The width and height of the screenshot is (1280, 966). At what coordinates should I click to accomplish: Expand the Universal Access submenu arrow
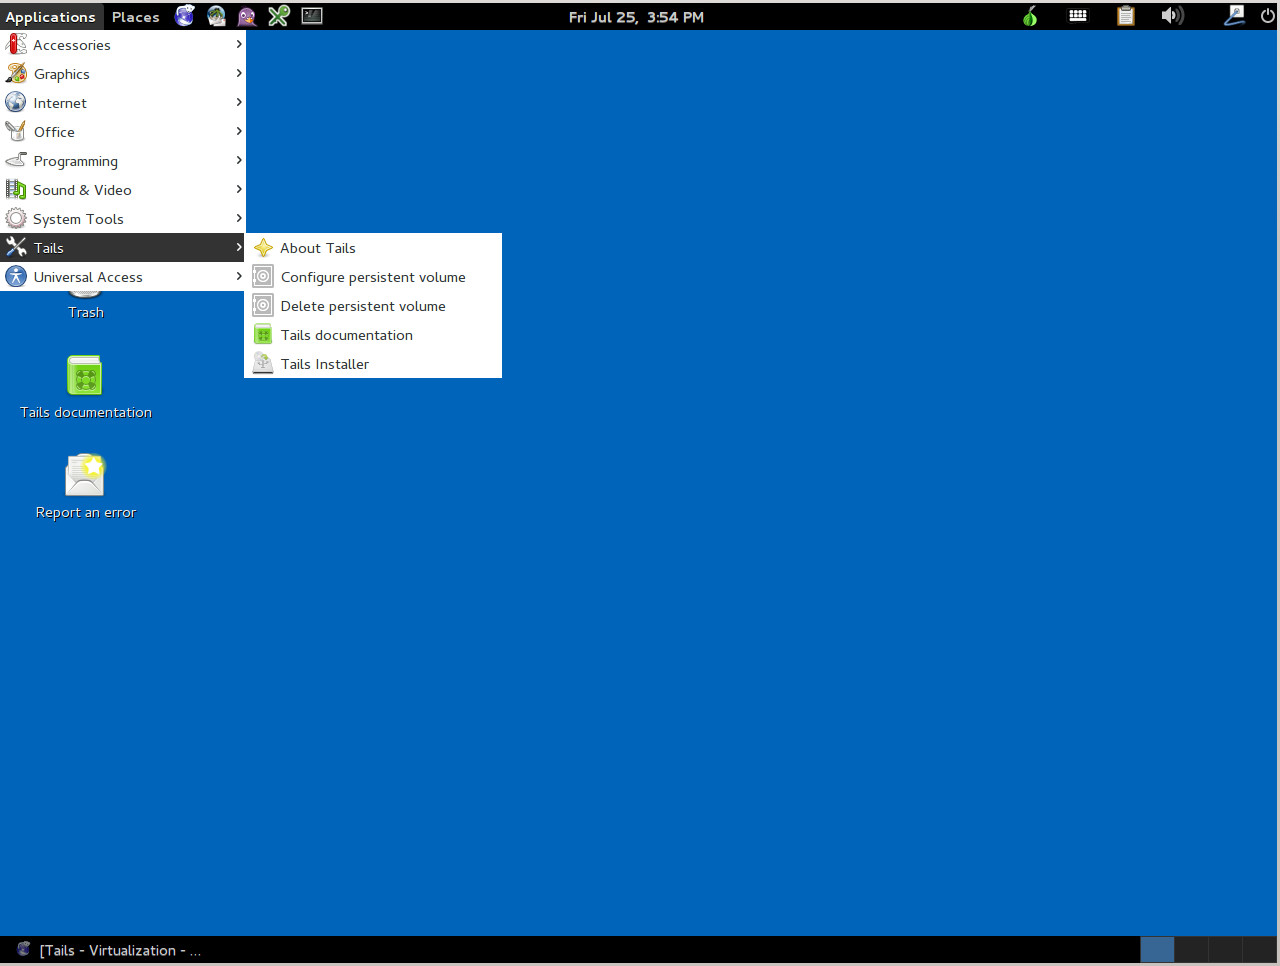239,276
